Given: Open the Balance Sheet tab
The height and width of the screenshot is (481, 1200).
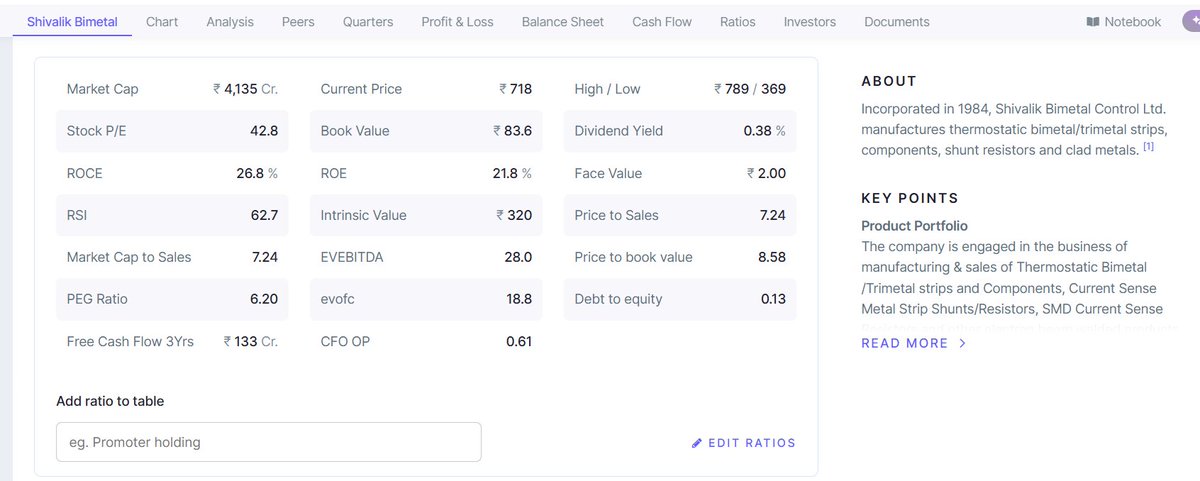Looking at the screenshot, I should (x=563, y=22).
